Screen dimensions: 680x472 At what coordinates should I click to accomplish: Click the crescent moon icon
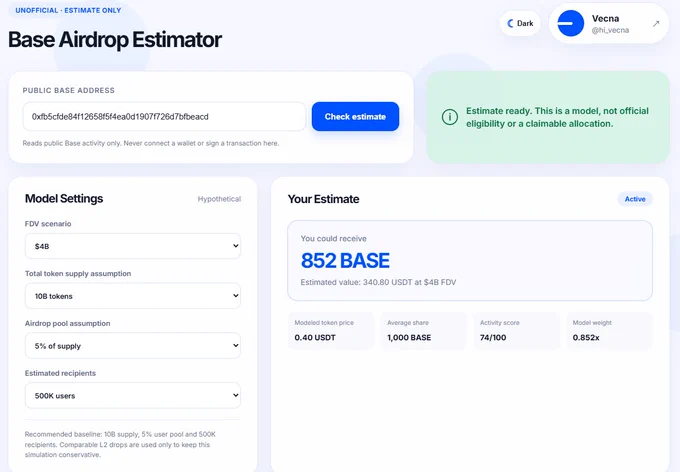510,23
